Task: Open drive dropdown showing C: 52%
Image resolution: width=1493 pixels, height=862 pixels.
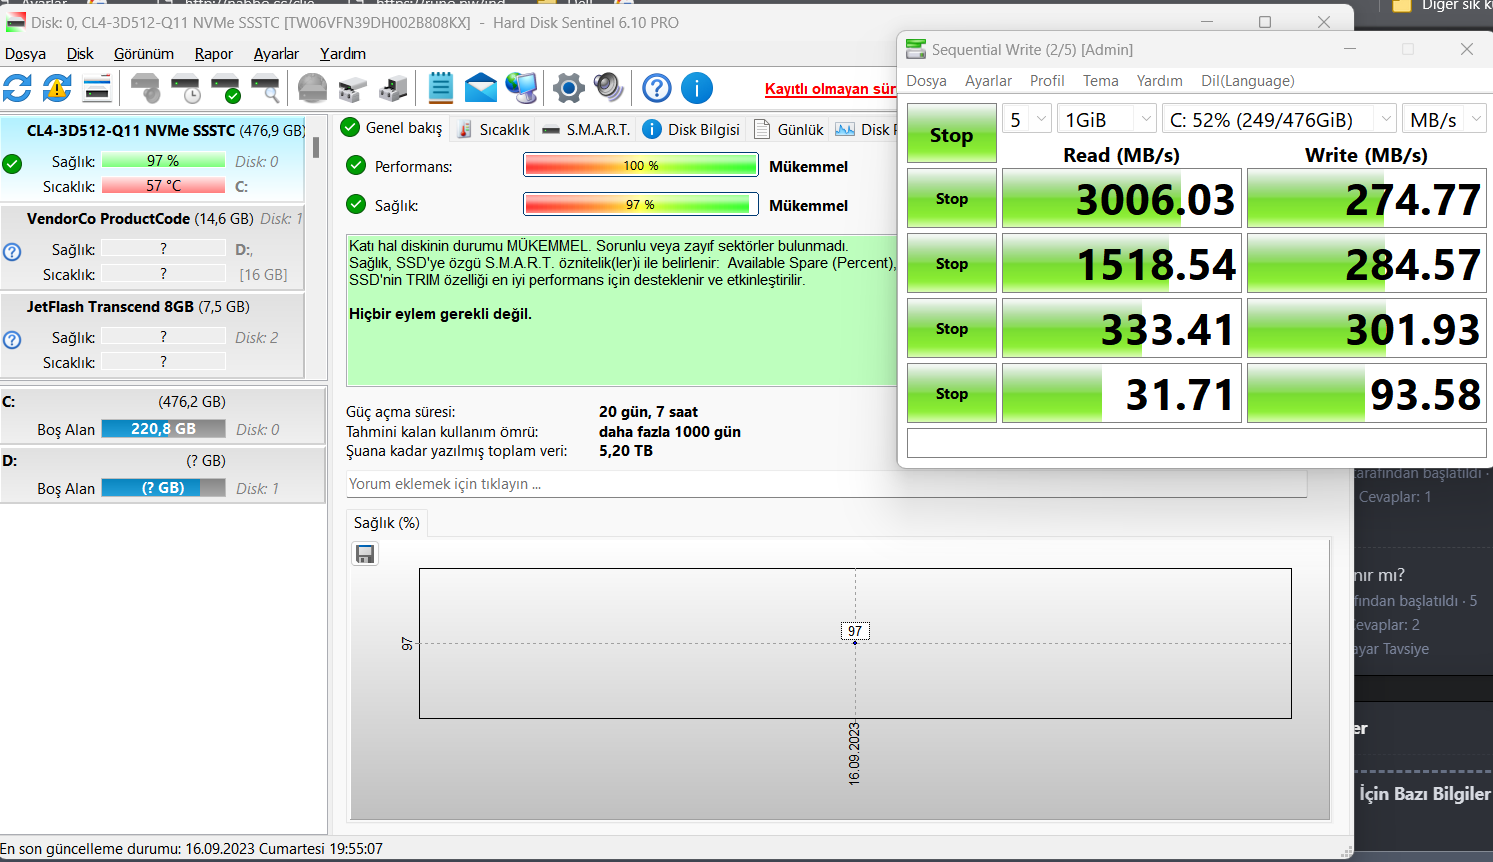Action: coord(1280,119)
